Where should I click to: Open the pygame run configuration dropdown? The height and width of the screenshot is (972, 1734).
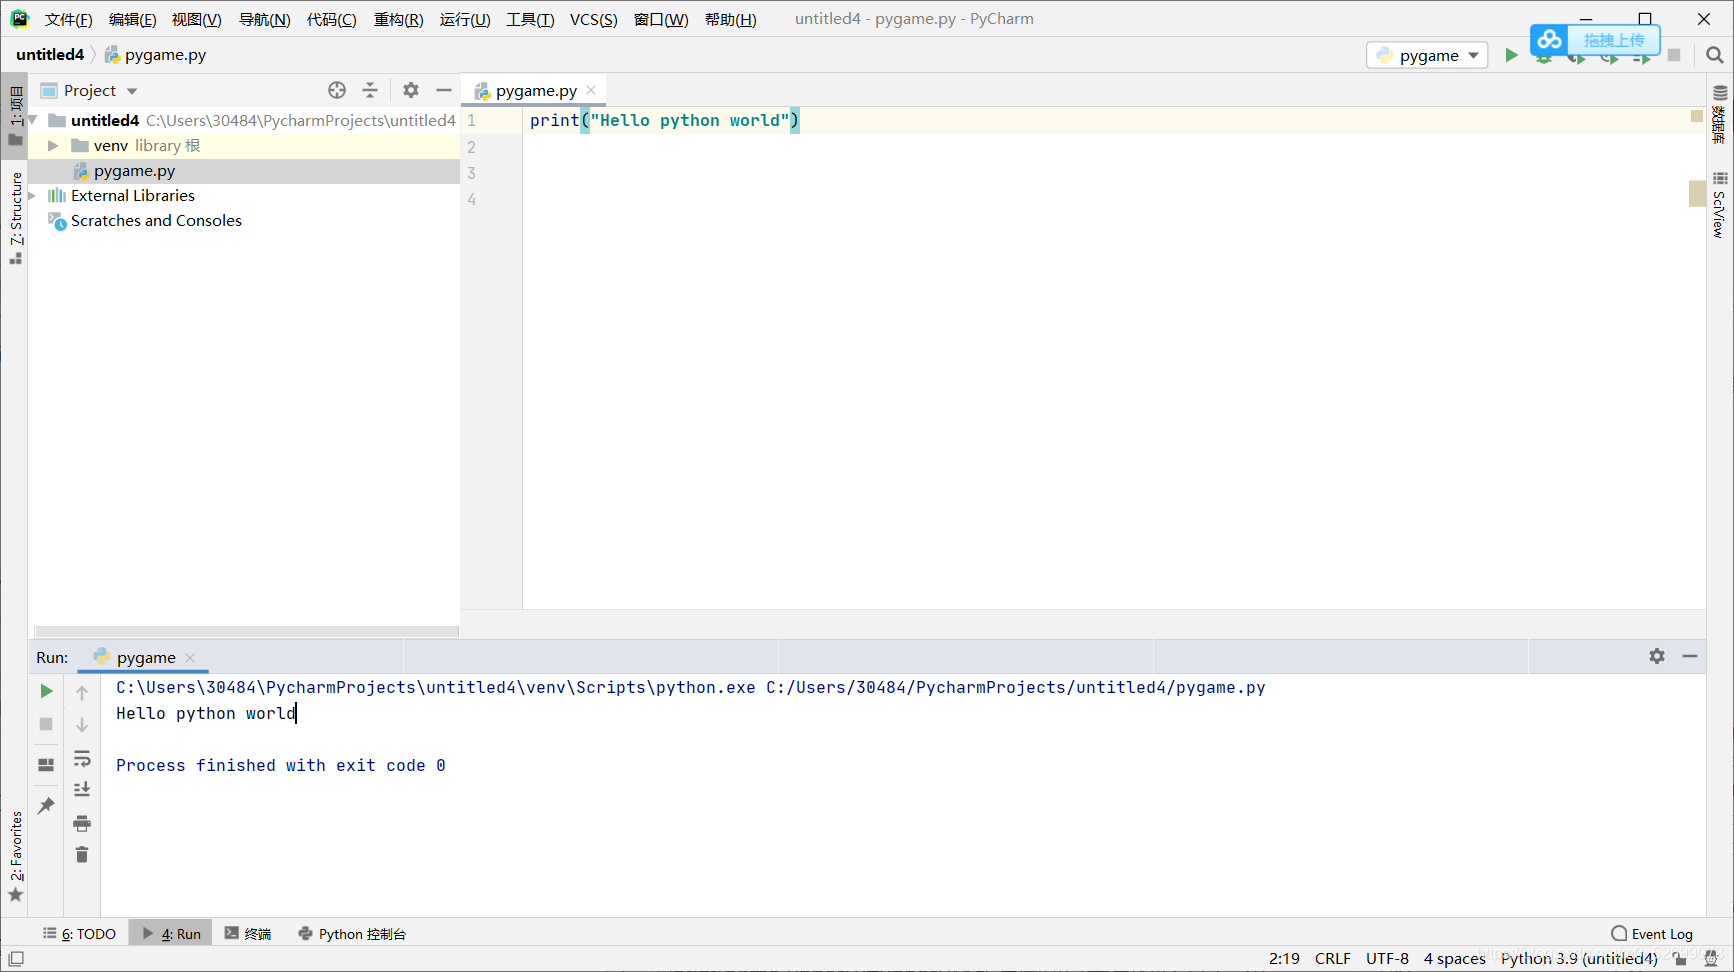[1427, 55]
